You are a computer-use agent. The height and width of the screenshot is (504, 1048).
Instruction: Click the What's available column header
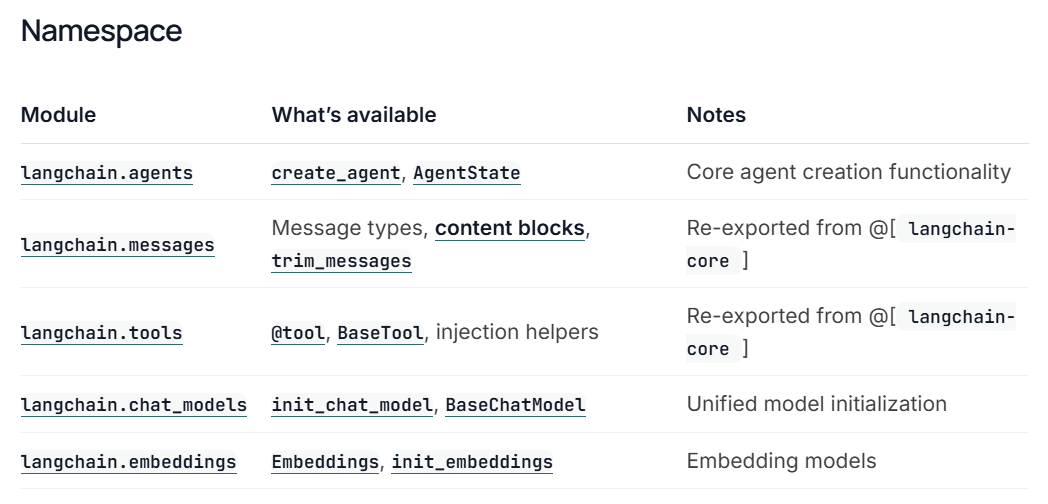[x=354, y=115]
